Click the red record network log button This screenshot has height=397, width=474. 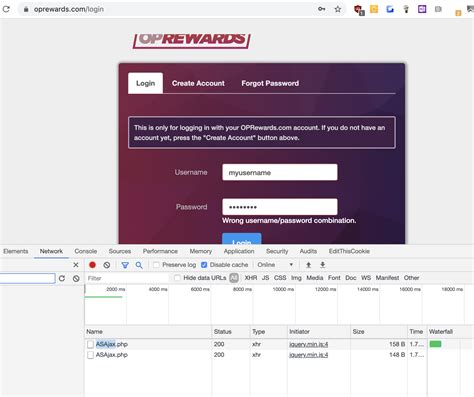tap(93, 265)
